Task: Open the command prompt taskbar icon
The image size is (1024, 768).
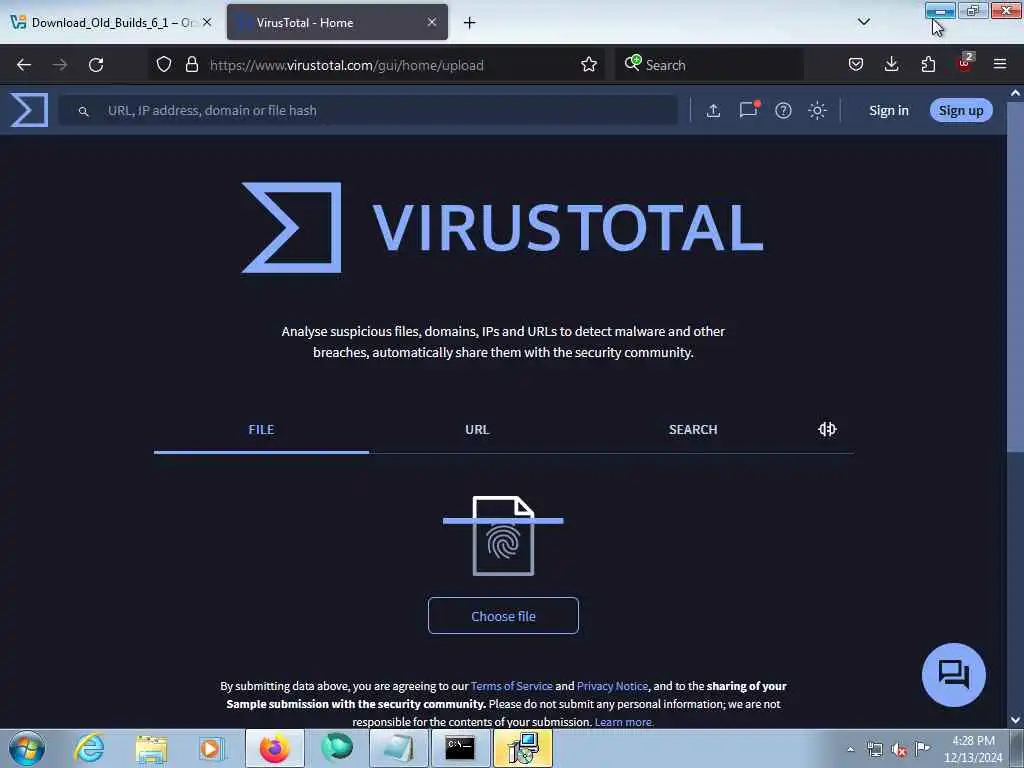Action: [x=460, y=748]
